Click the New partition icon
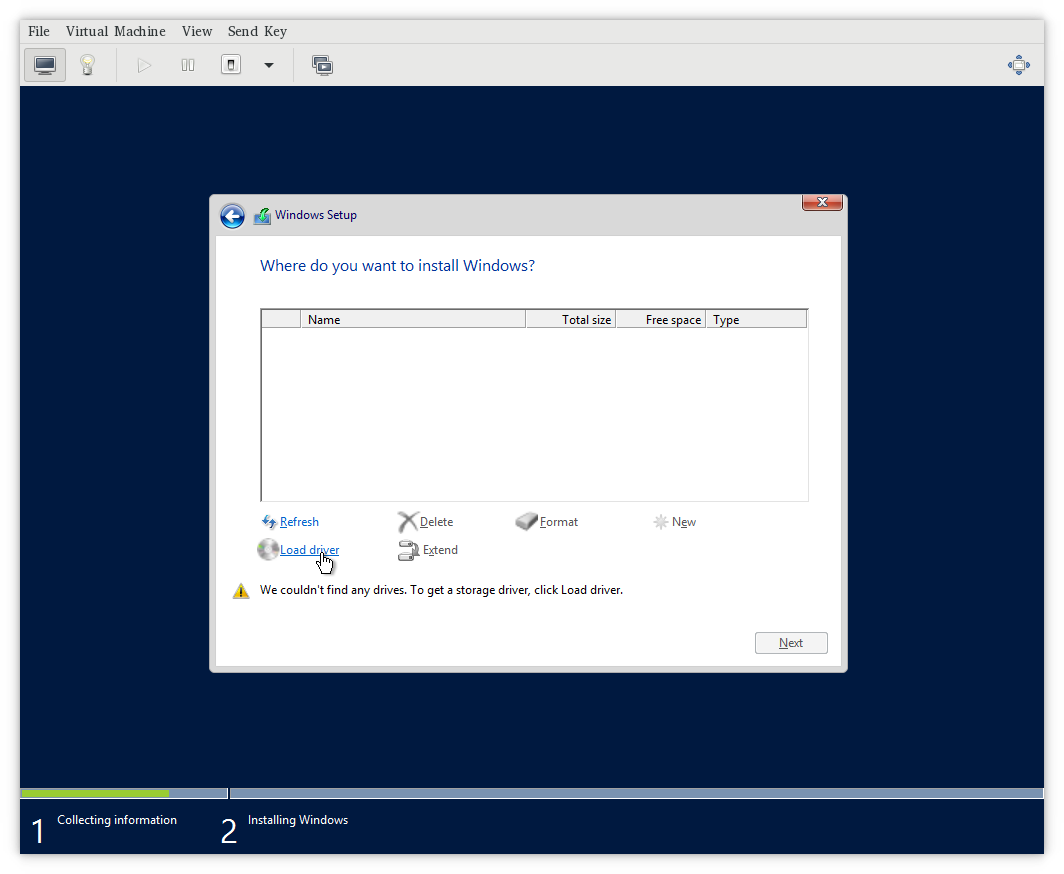Image resolution: width=1064 pixels, height=874 pixels. coord(660,521)
